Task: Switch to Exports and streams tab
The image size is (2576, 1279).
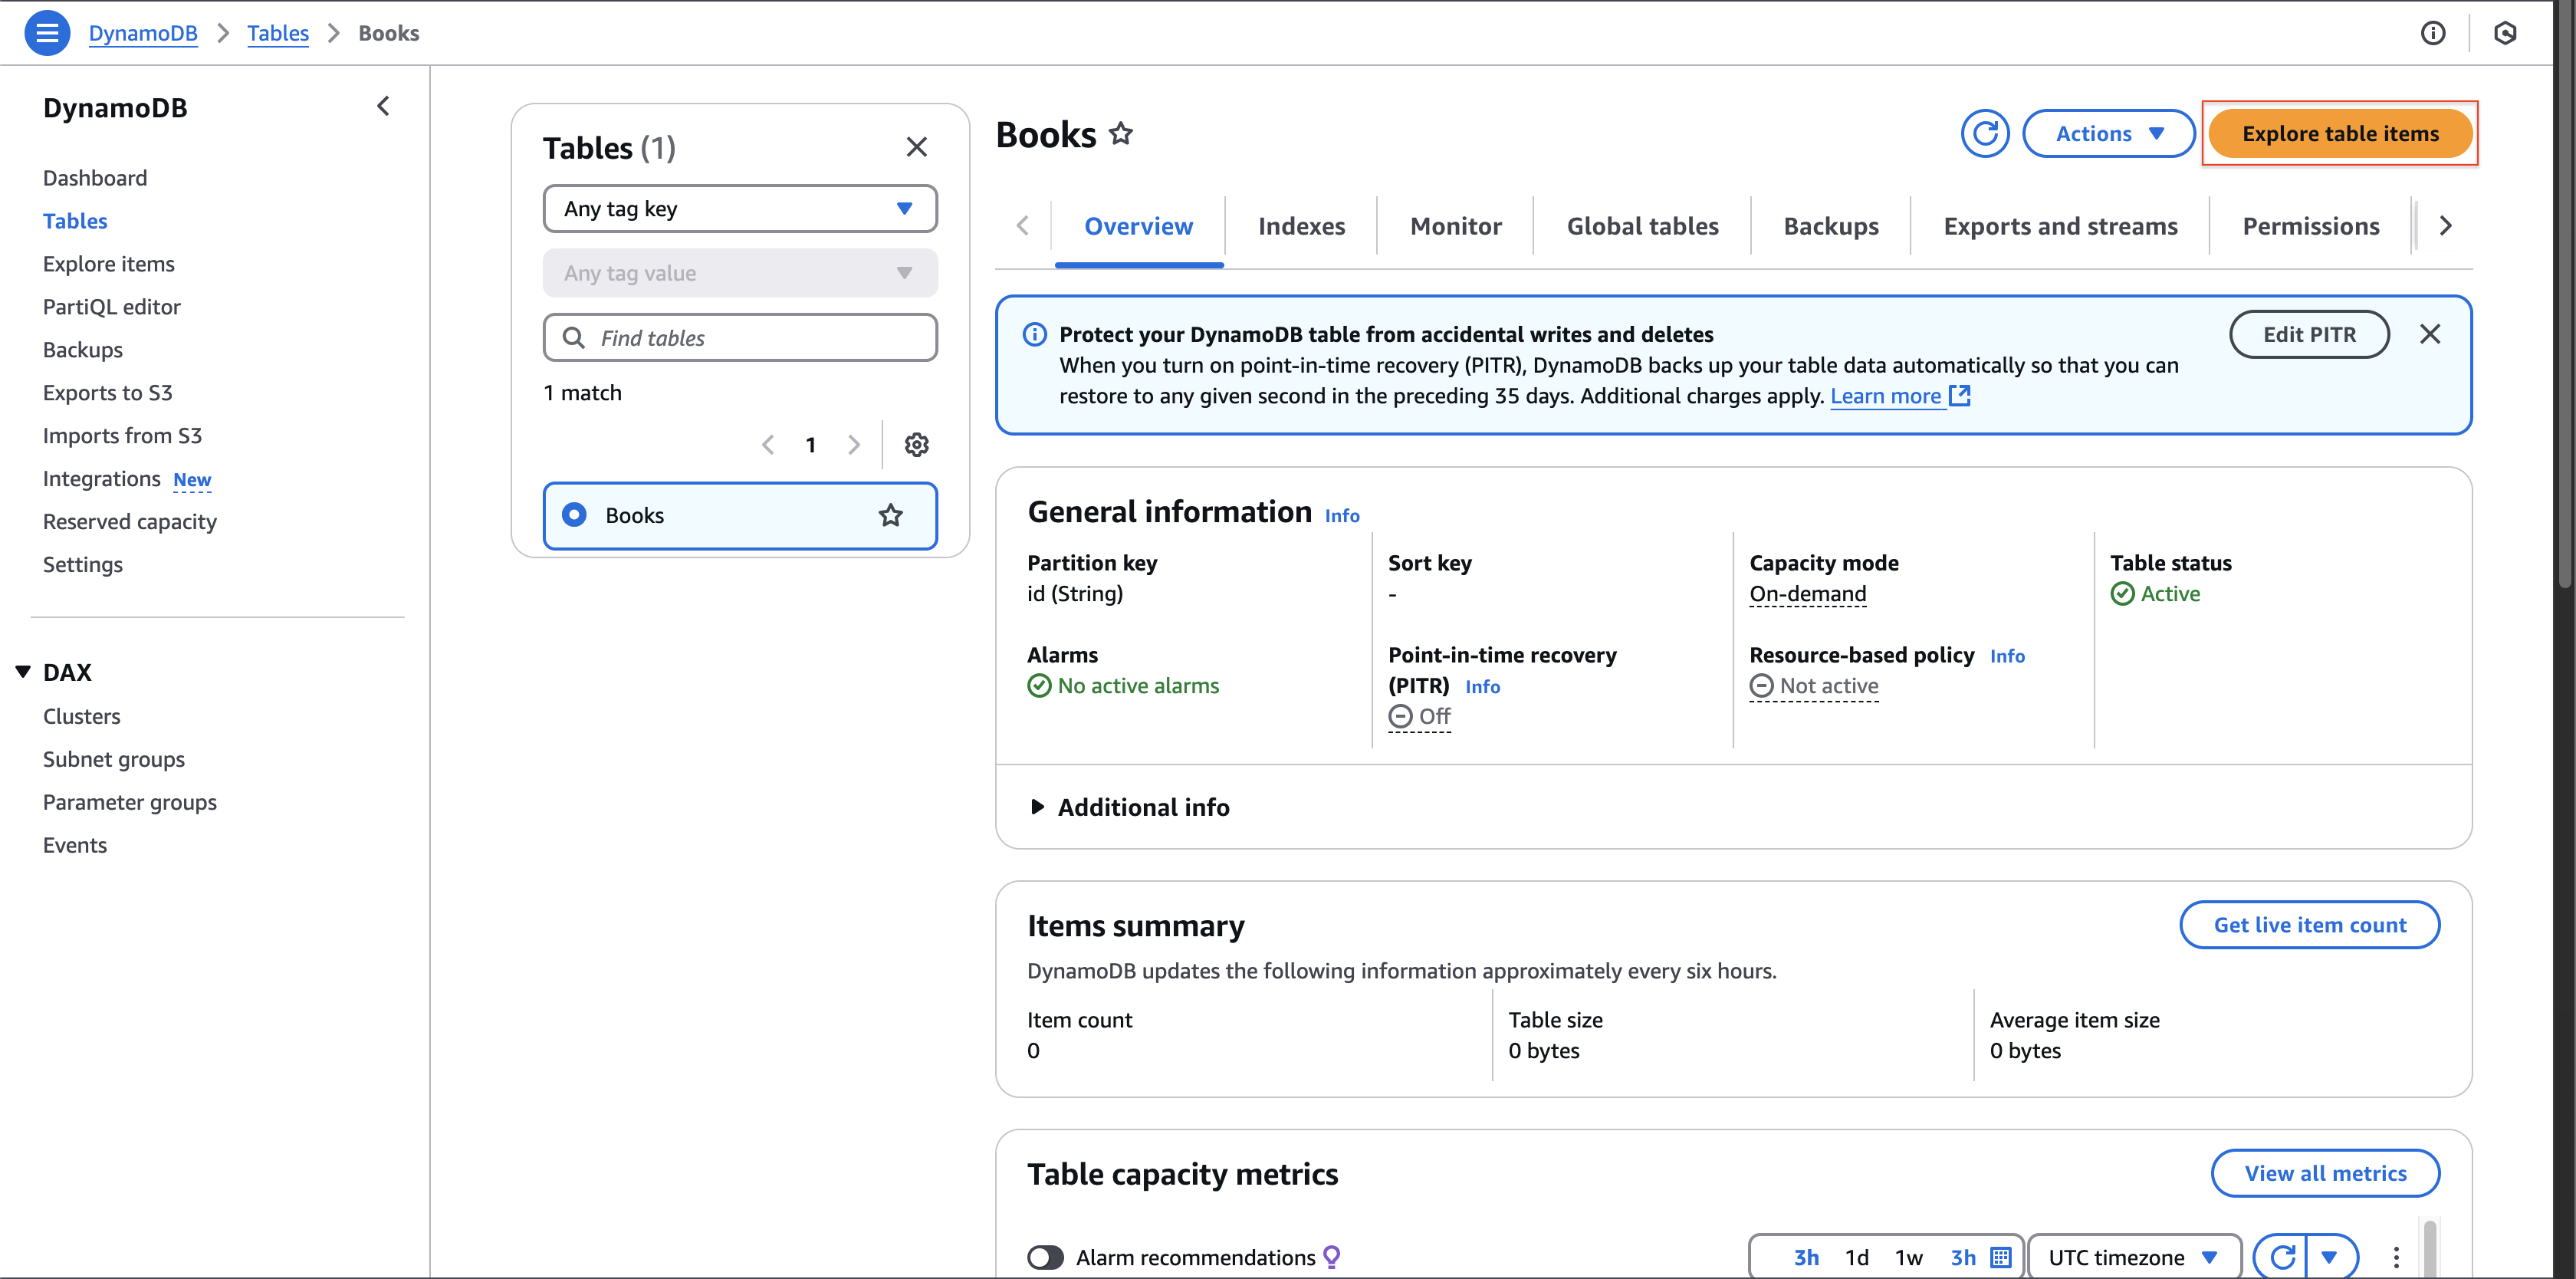Action: (2060, 226)
